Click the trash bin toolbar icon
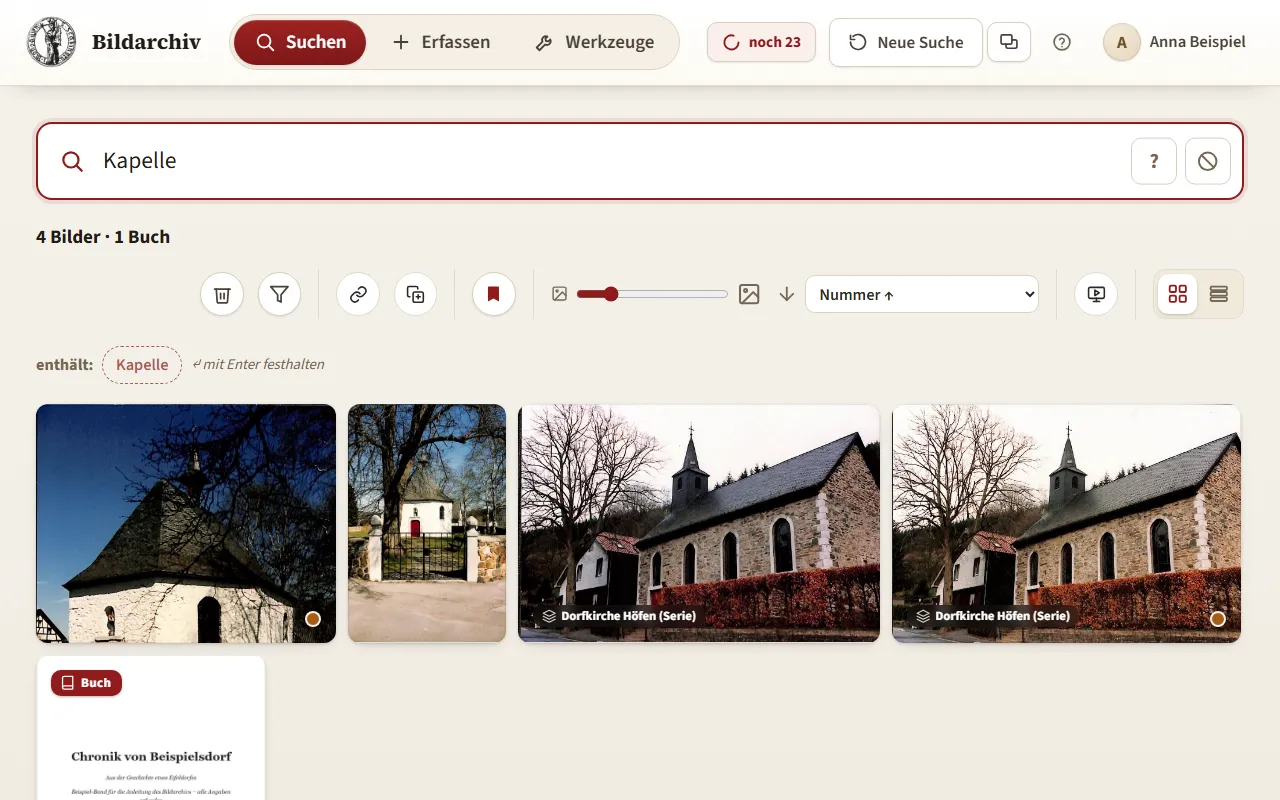This screenshot has width=1280, height=800. click(x=222, y=294)
